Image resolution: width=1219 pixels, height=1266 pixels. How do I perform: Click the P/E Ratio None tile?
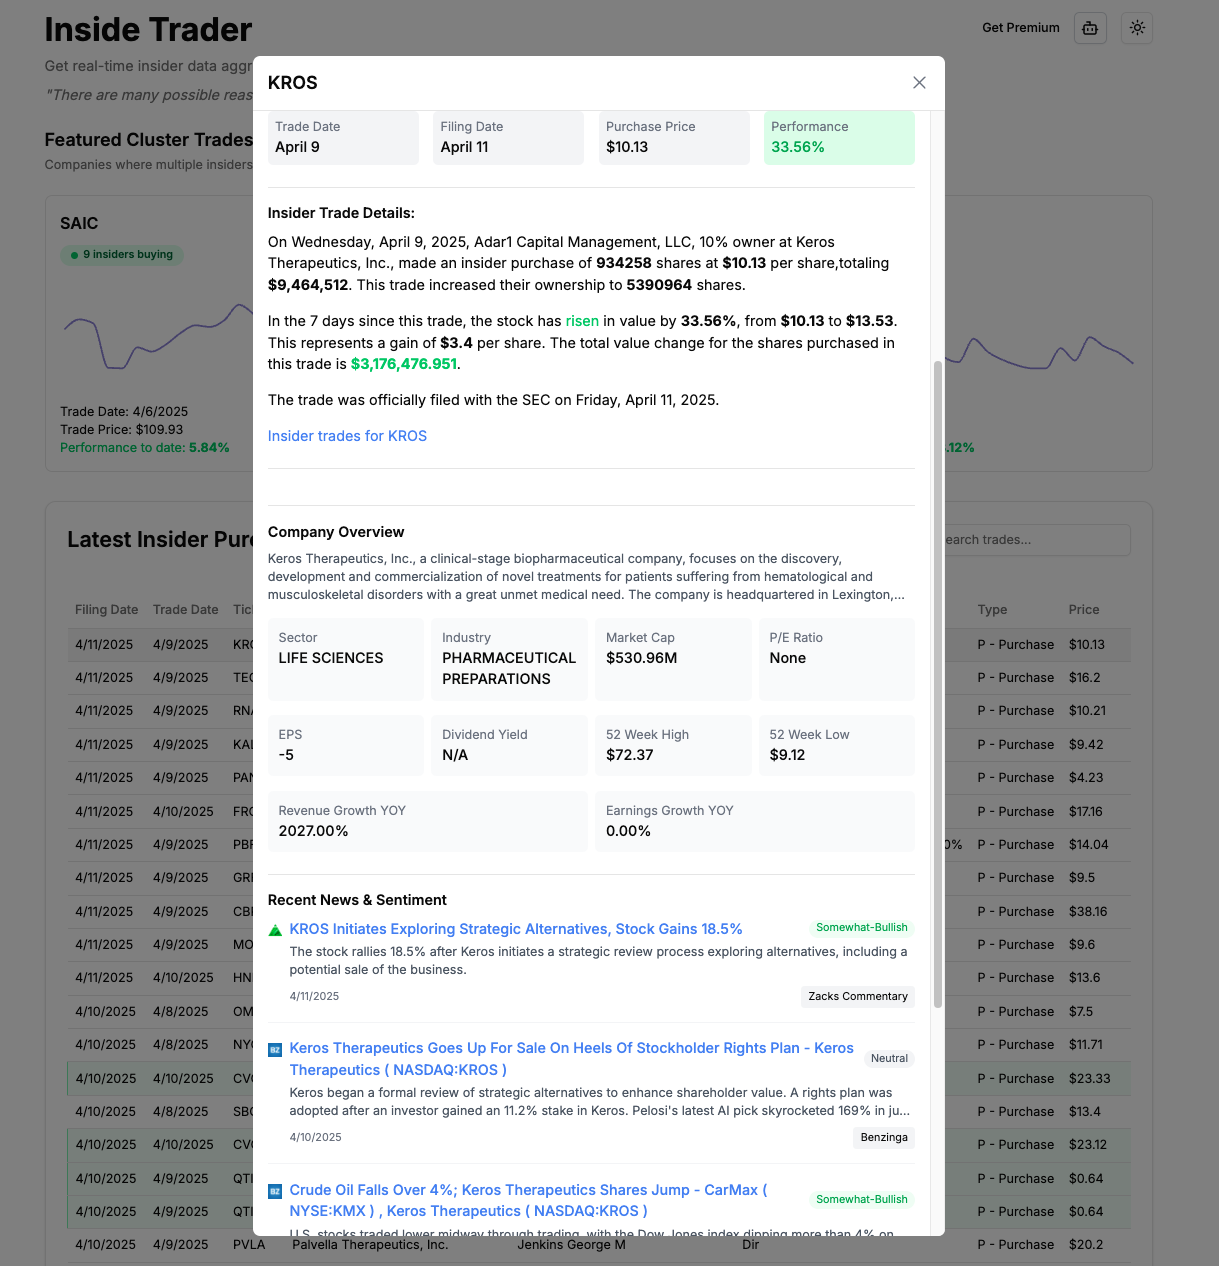[x=837, y=659]
